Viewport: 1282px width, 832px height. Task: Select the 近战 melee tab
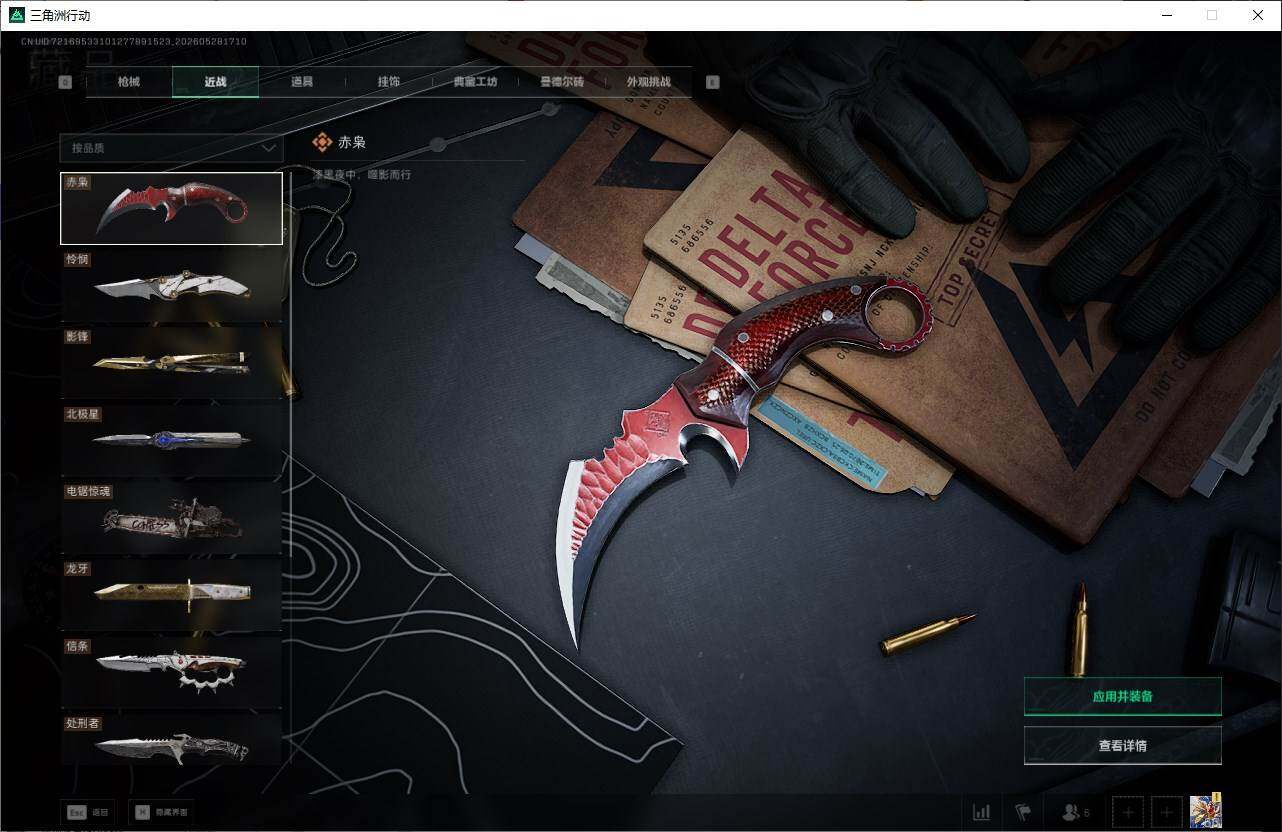coord(215,82)
